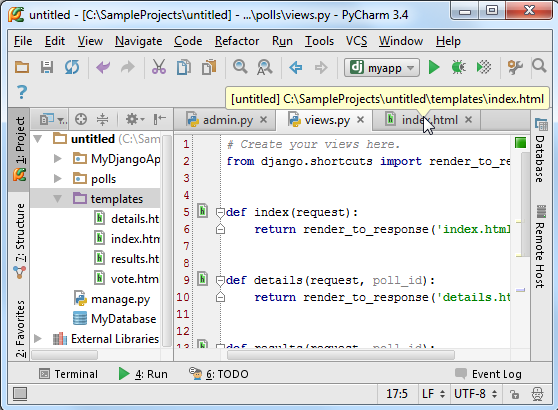The height and width of the screenshot is (410, 558).
Task: Open the Terminal tool window
Action: click(x=68, y=374)
